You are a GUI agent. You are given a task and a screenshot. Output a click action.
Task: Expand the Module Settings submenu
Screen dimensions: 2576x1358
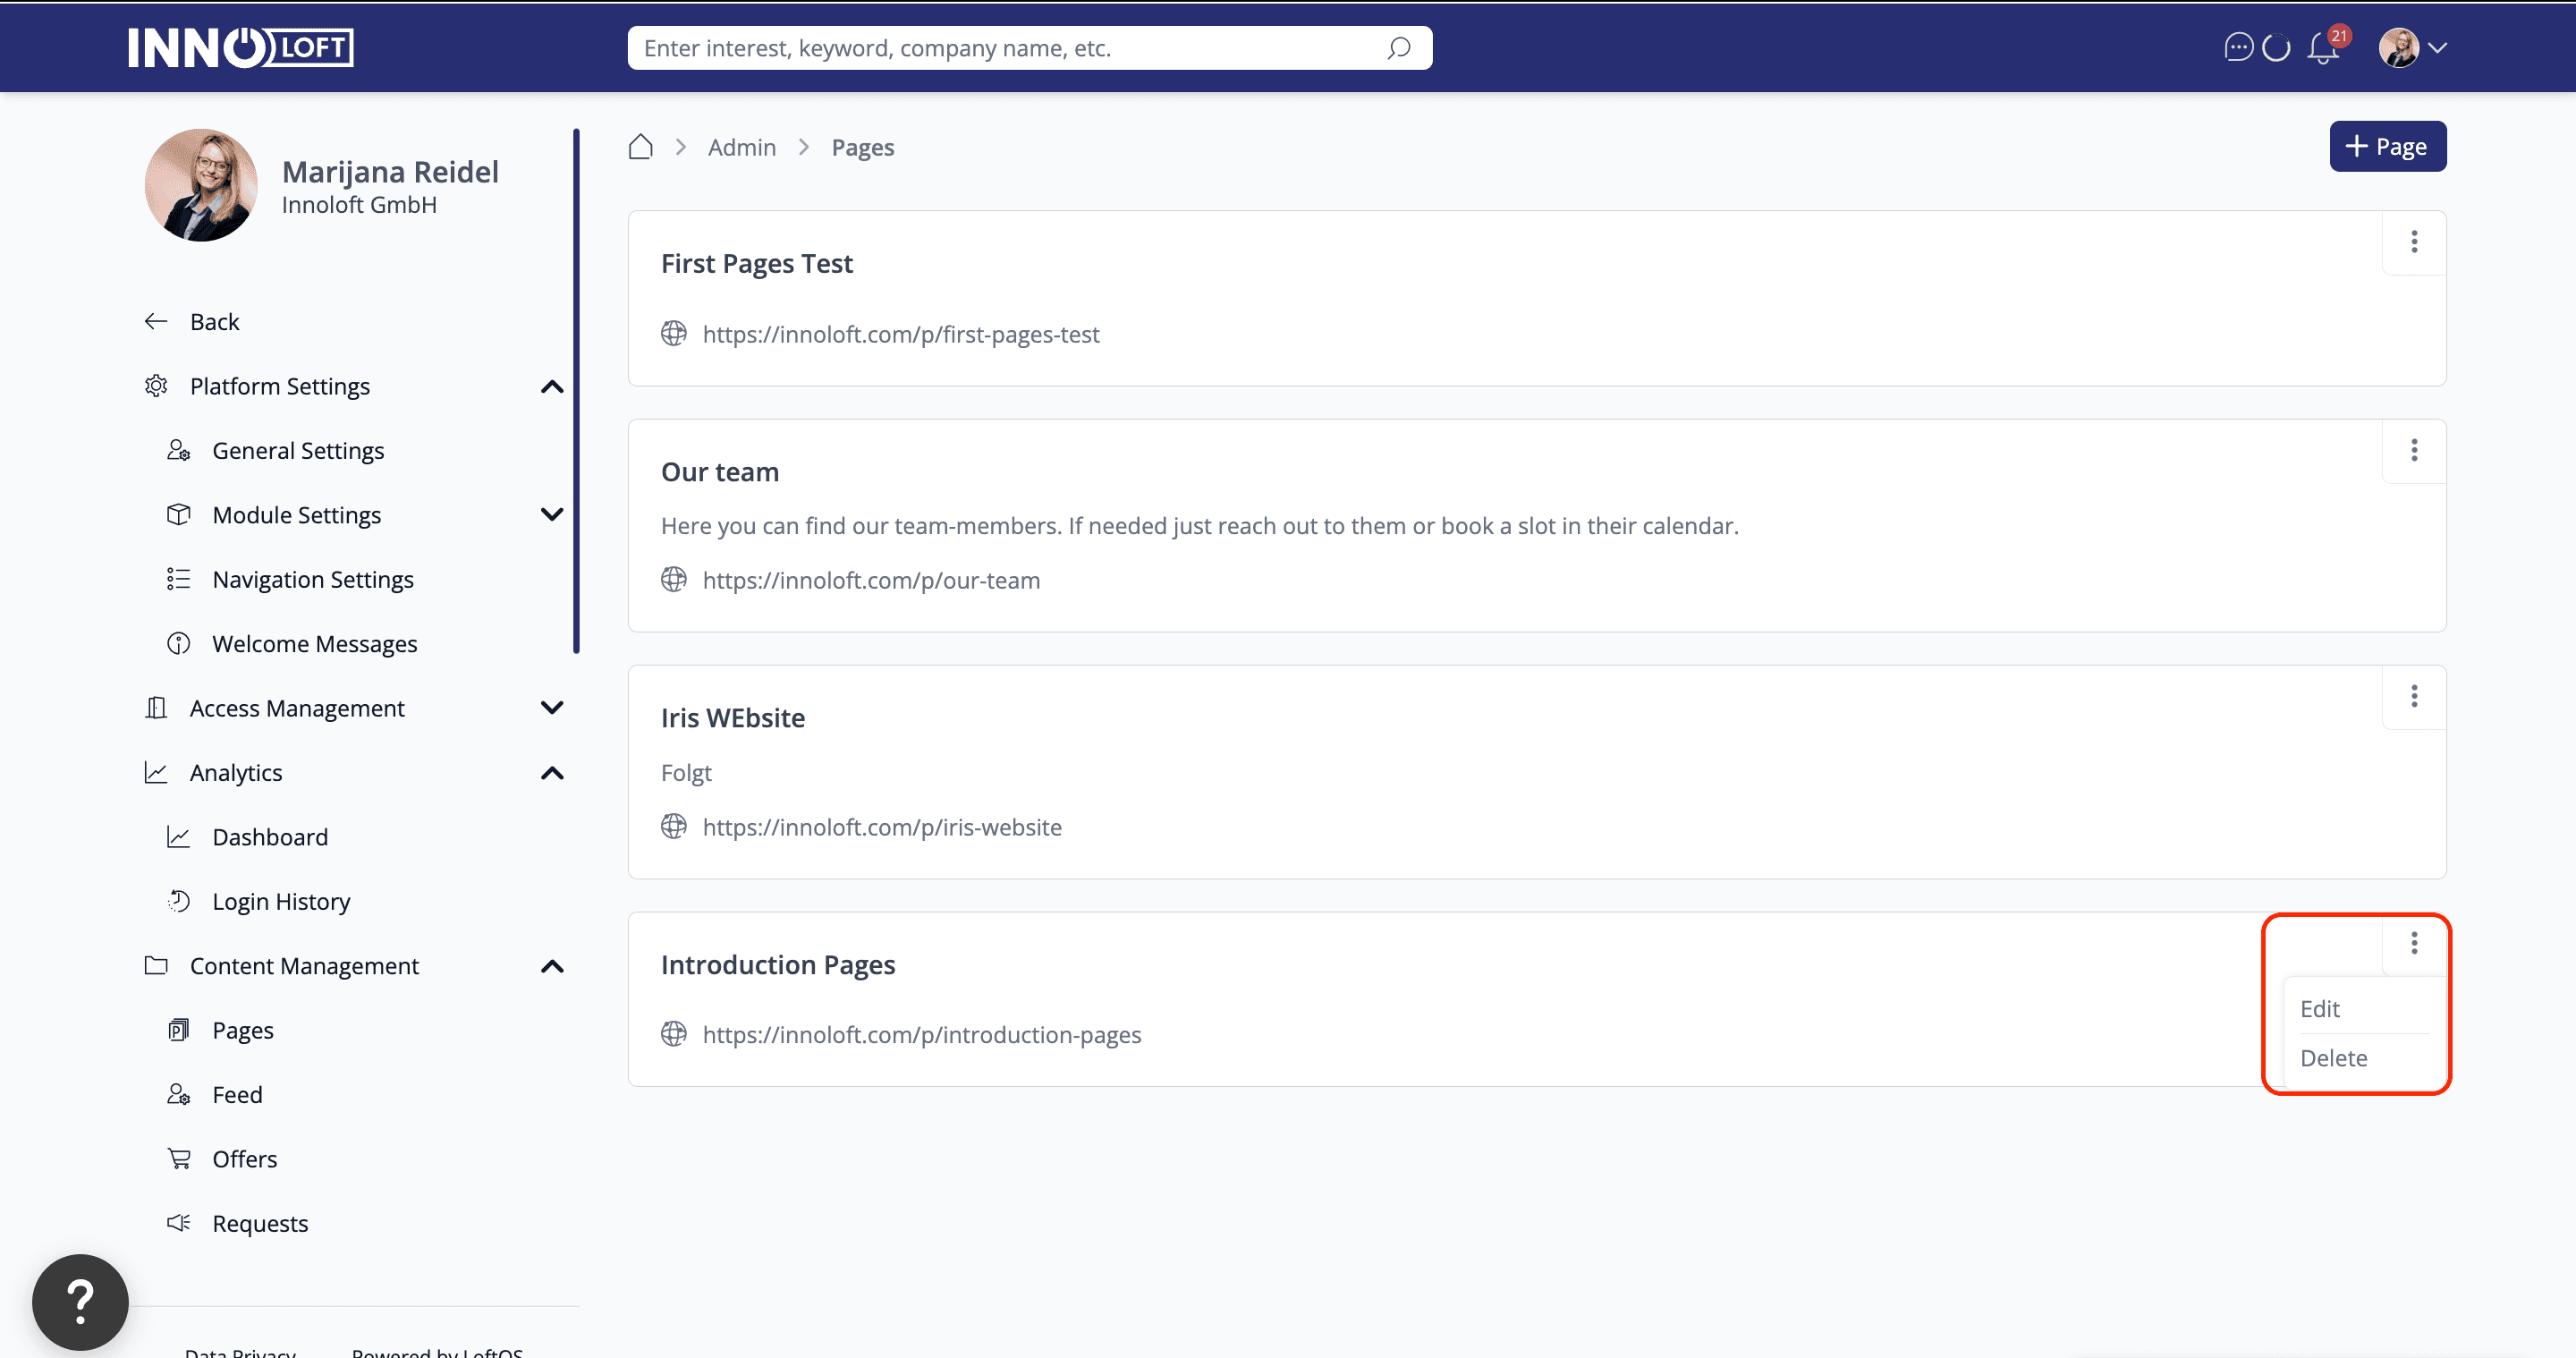coord(552,515)
